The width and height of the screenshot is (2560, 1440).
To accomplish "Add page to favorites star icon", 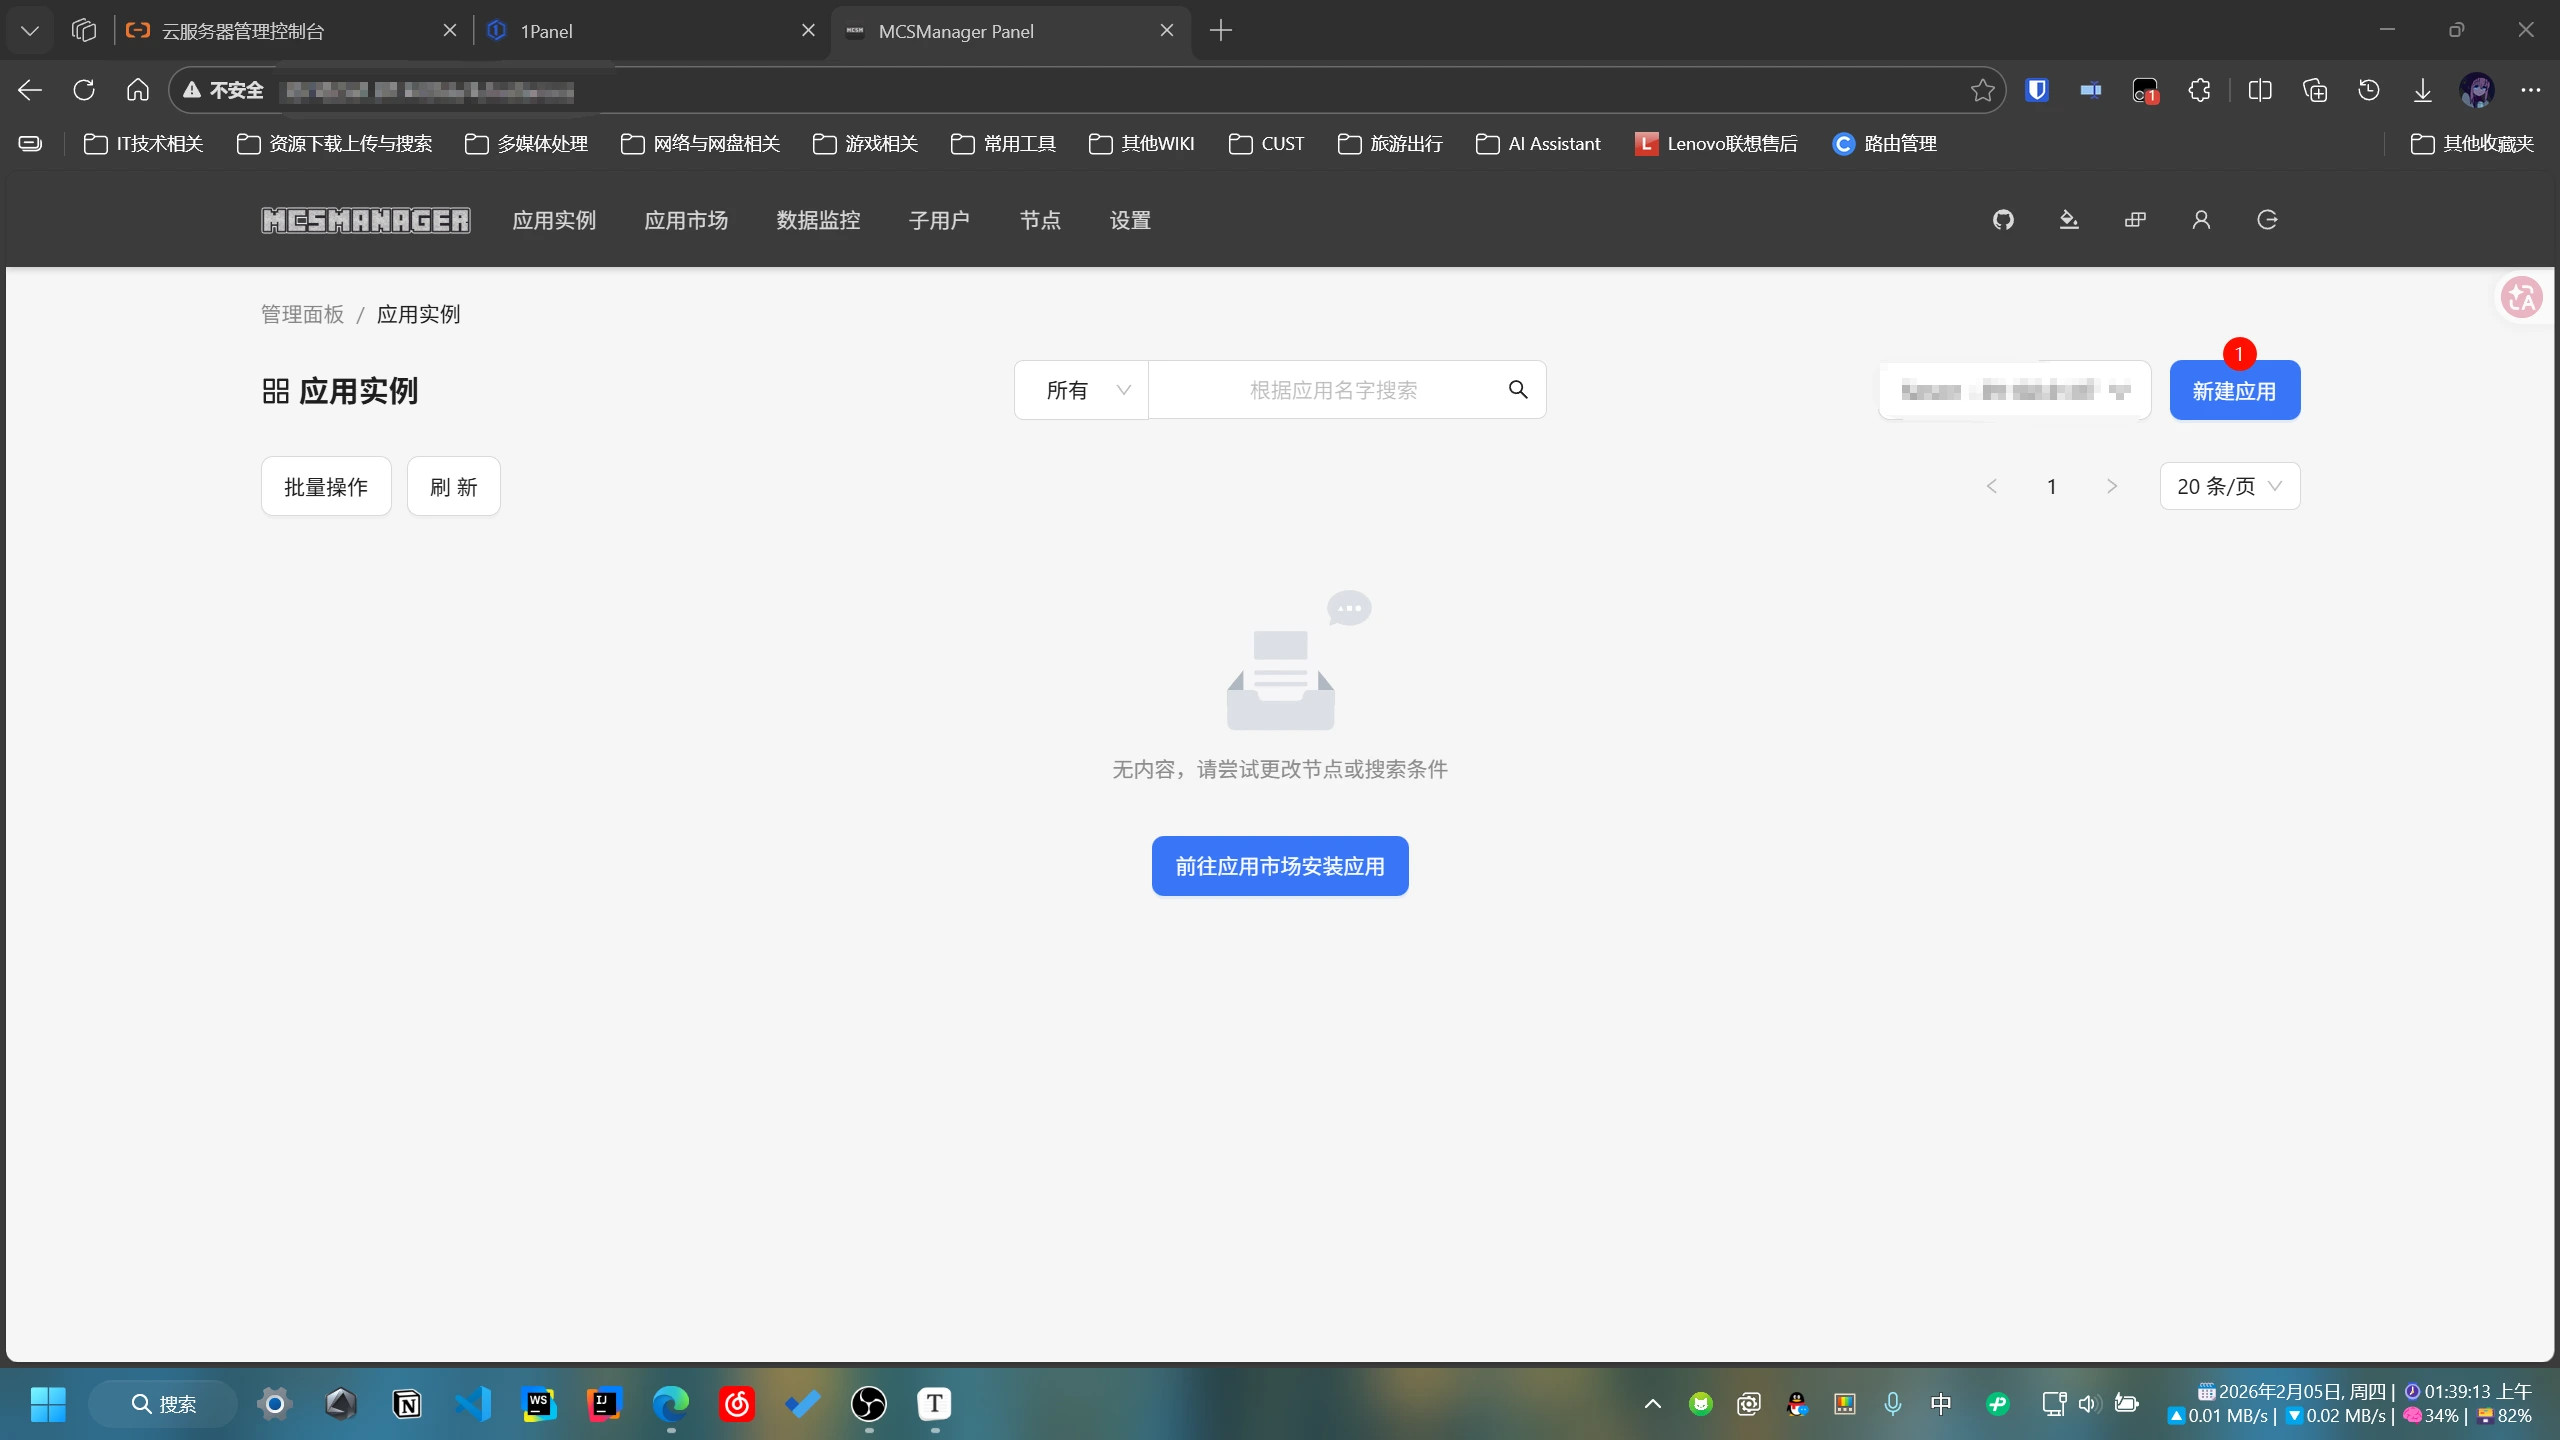I will point(1982,90).
